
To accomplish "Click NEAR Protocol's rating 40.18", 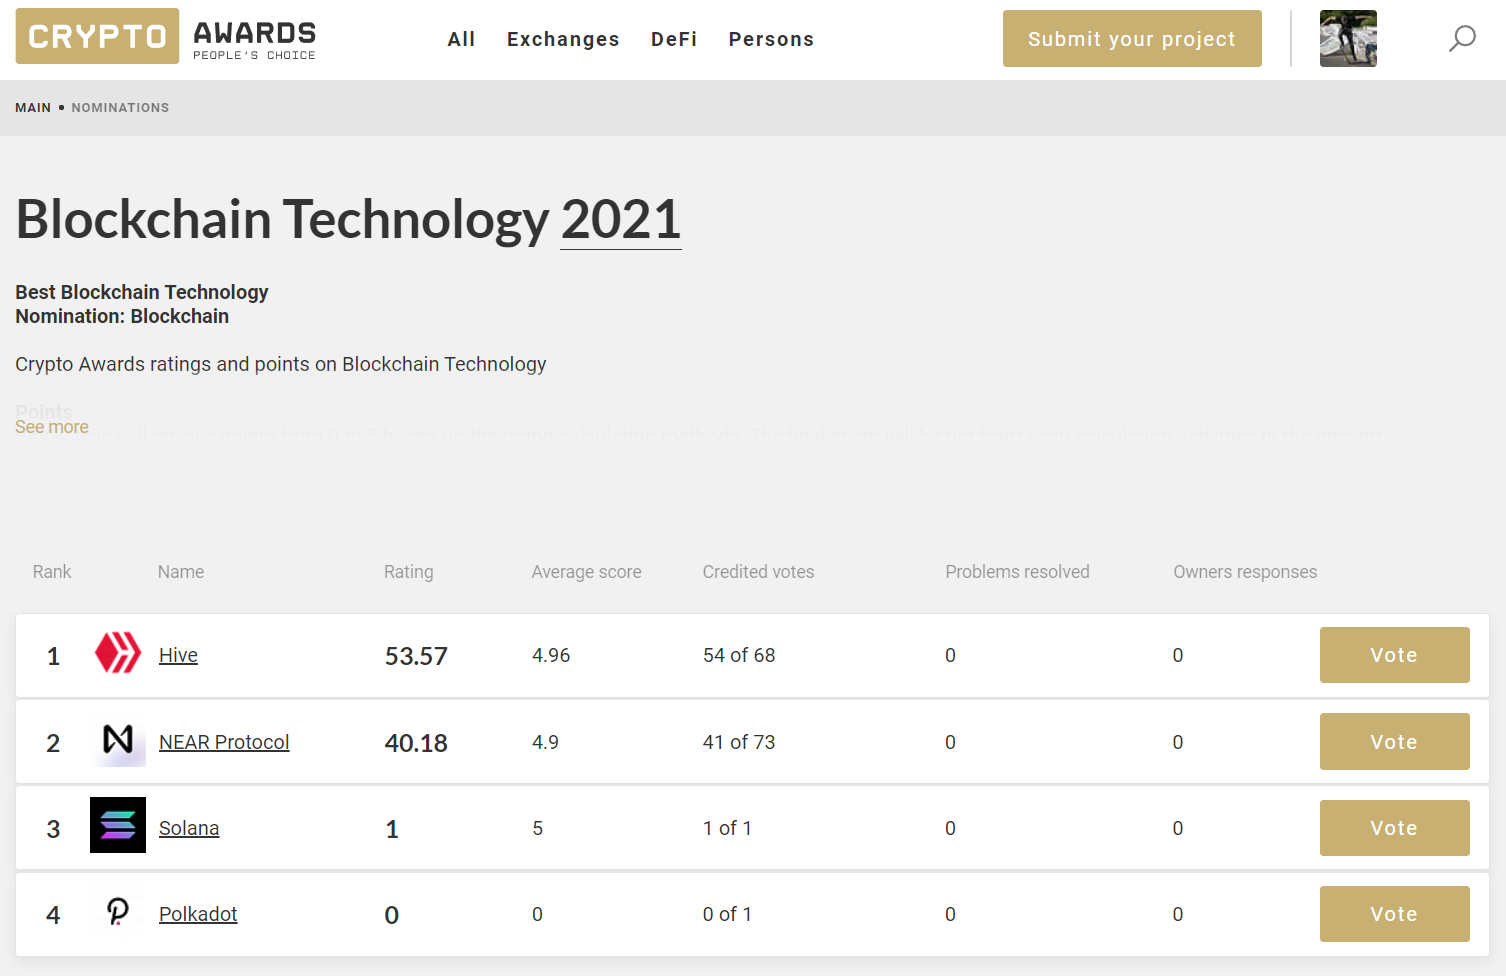I will point(416,743).
